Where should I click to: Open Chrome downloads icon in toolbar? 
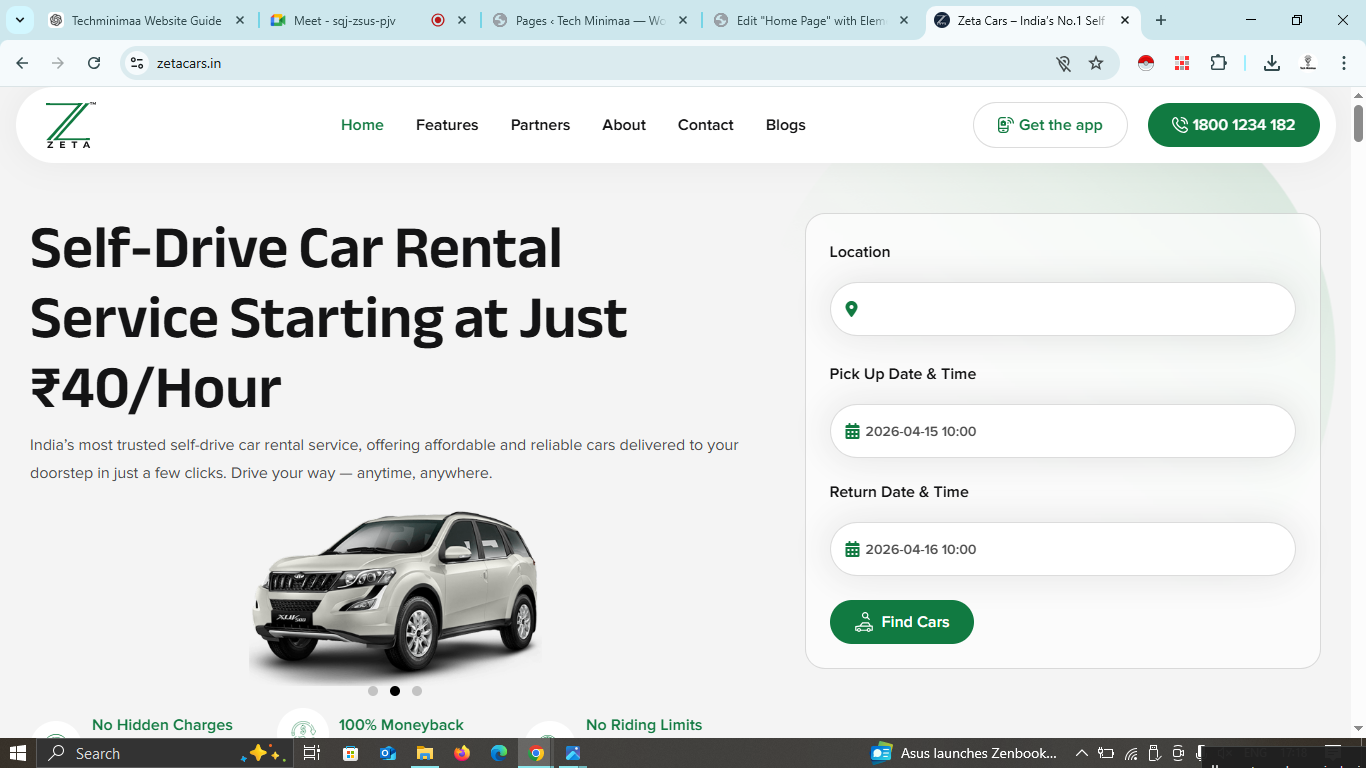point(1271,63)
